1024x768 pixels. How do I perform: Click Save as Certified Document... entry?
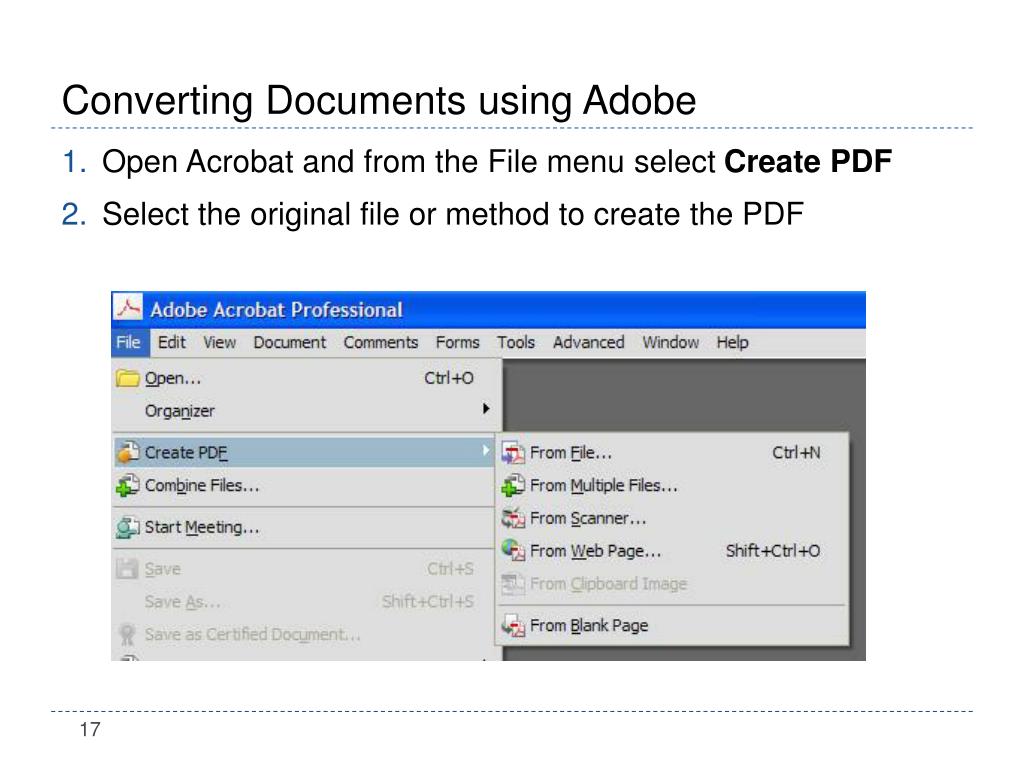[304, 634]
